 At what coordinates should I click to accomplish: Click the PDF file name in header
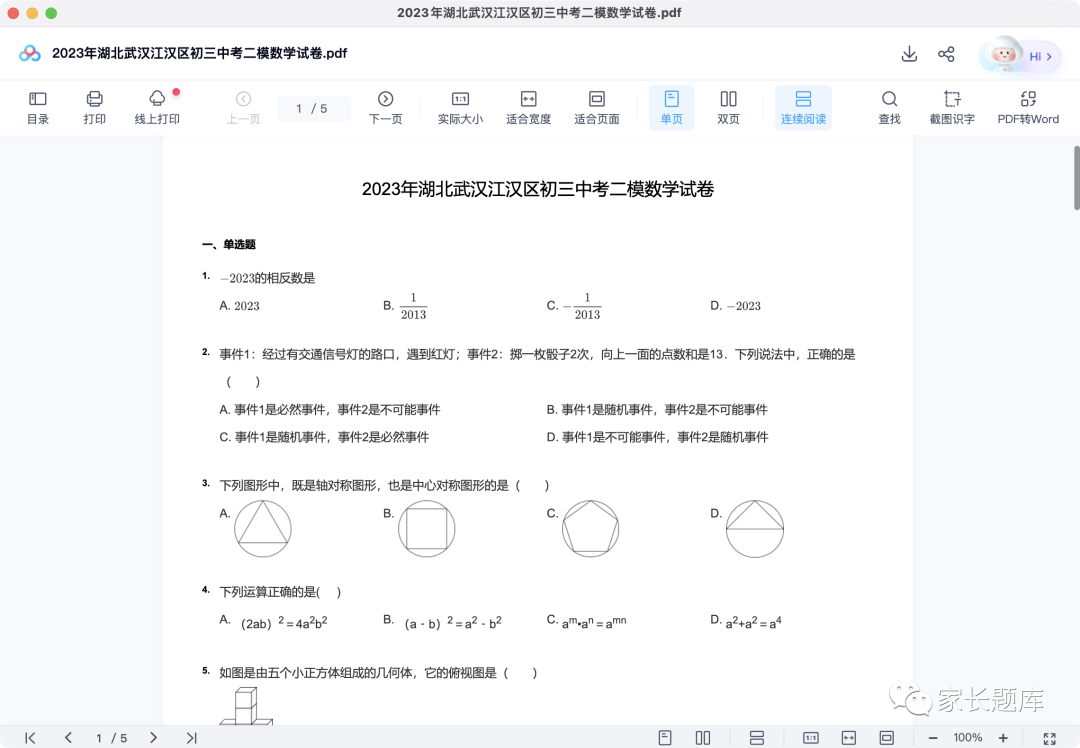200,53
